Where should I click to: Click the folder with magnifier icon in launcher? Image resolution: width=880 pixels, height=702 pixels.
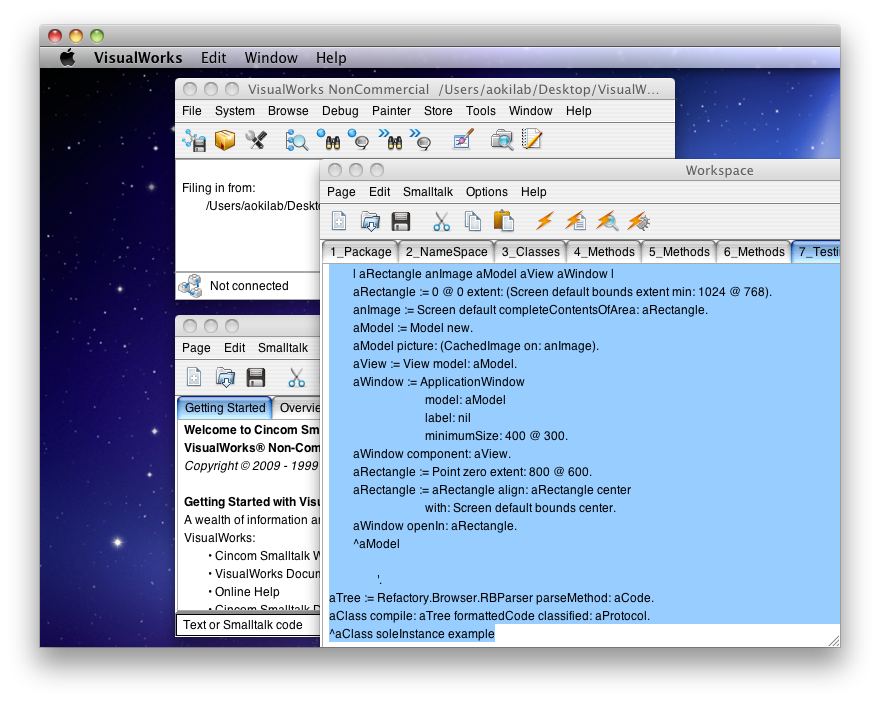click(502, 140)
